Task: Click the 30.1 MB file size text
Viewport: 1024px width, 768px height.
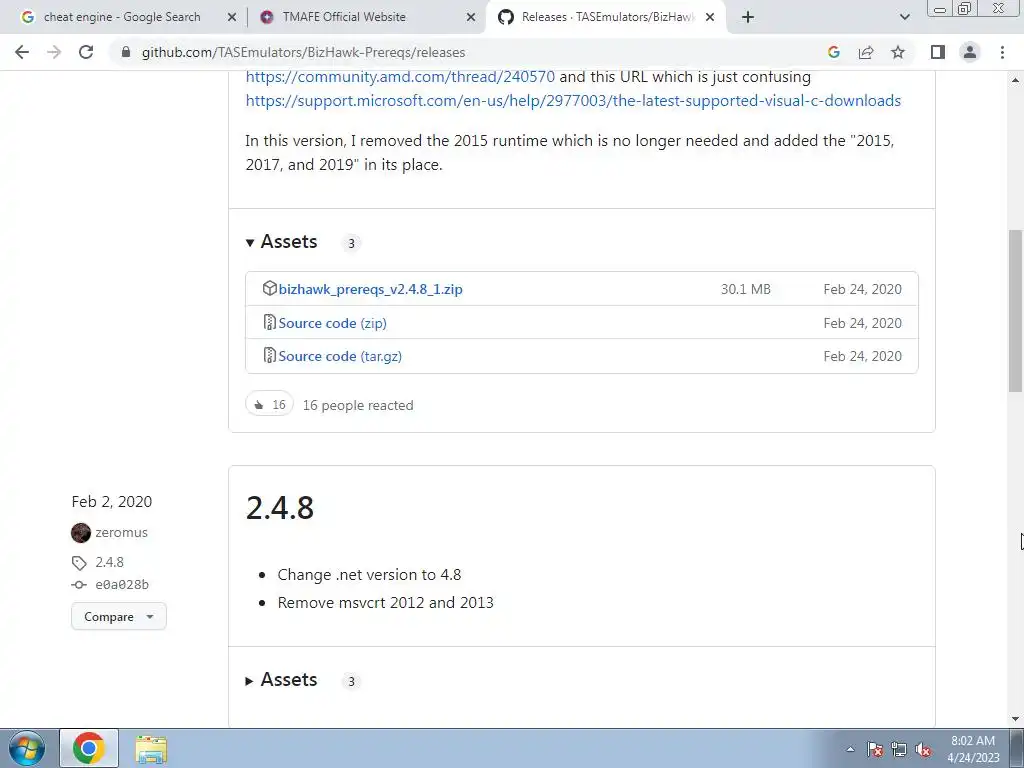Action: [746, 289]
